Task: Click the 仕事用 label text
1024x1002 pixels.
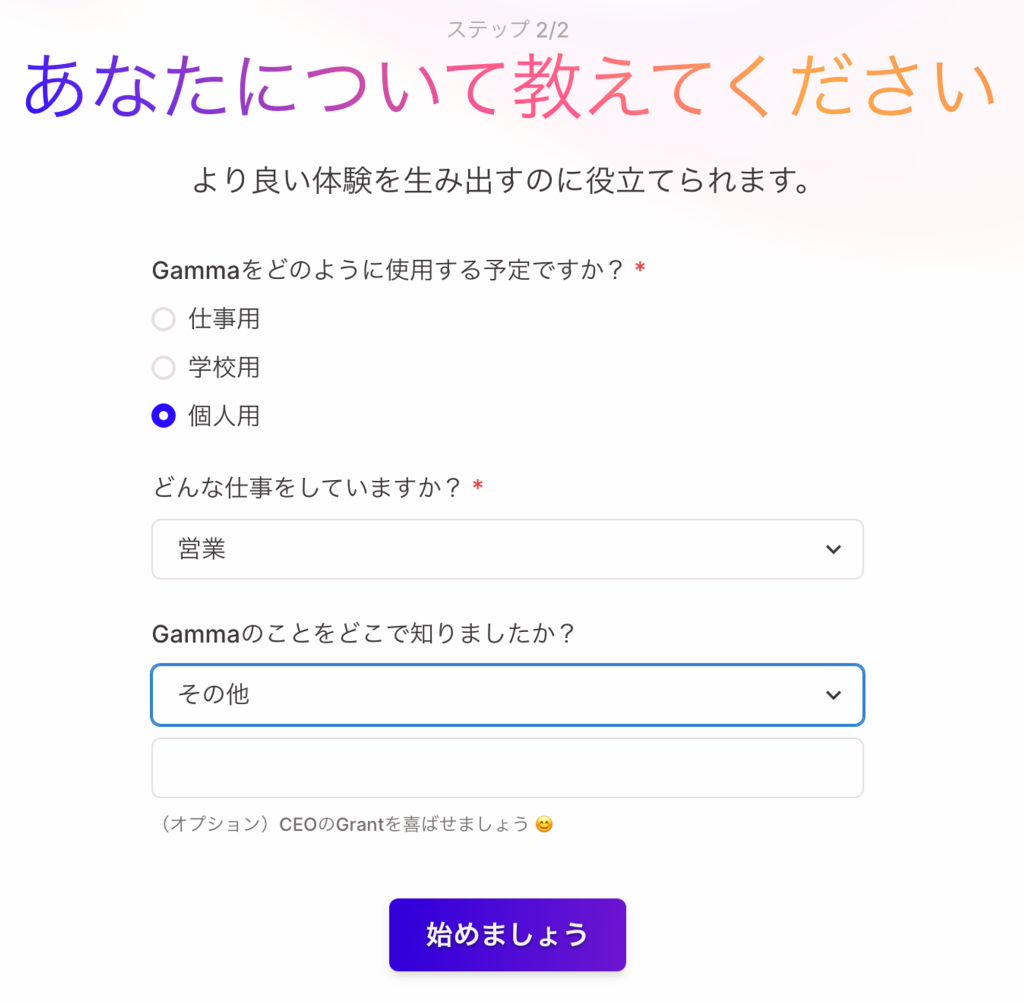Action: click(224, 319)
